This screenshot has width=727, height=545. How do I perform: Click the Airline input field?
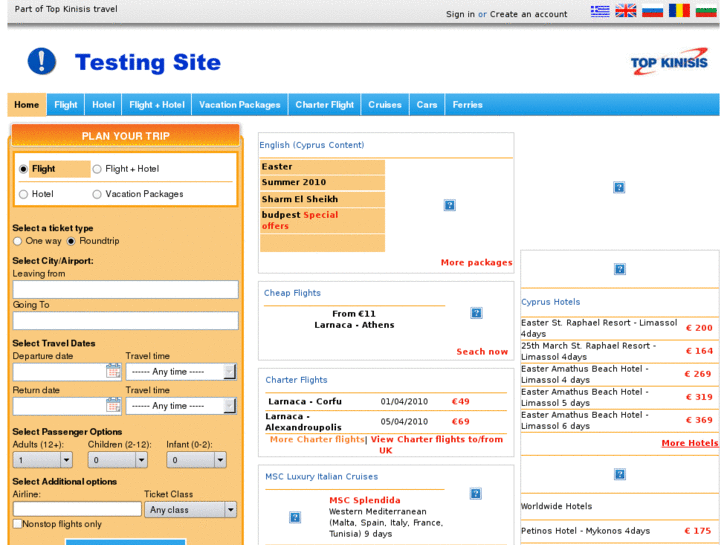coord(77,509)
